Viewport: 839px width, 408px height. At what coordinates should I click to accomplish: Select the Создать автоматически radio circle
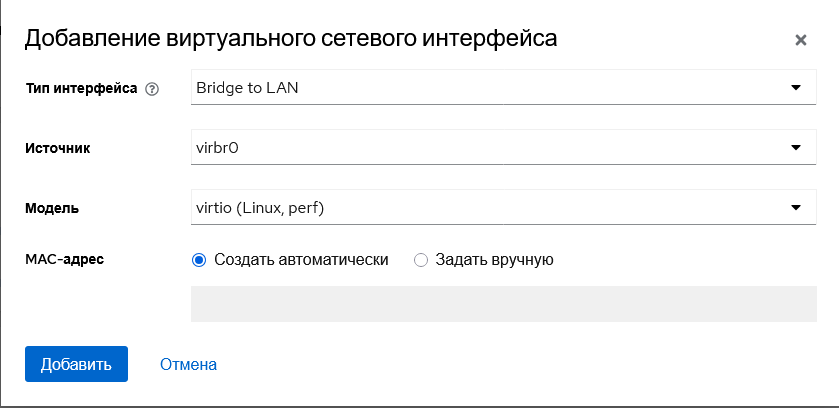tap(198, 260)
